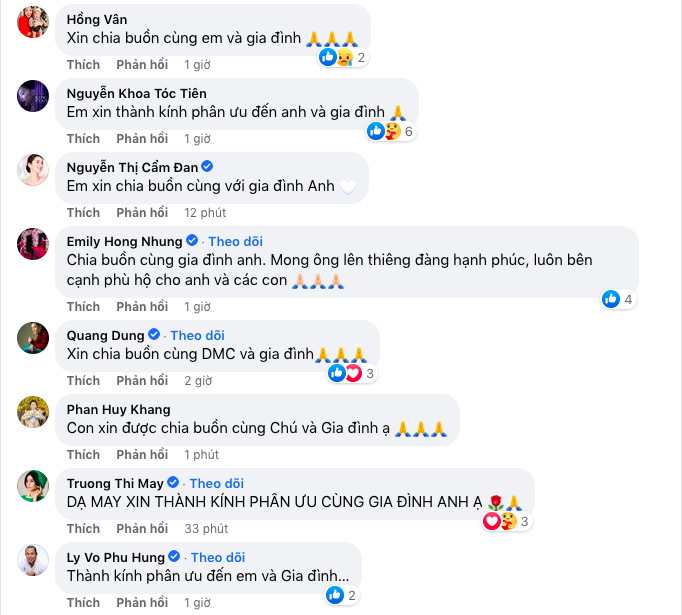Reply to Nguyễn Thị Cẩm Đan's comment
This screenshot has width=682, height=615.
click(142, 213)
